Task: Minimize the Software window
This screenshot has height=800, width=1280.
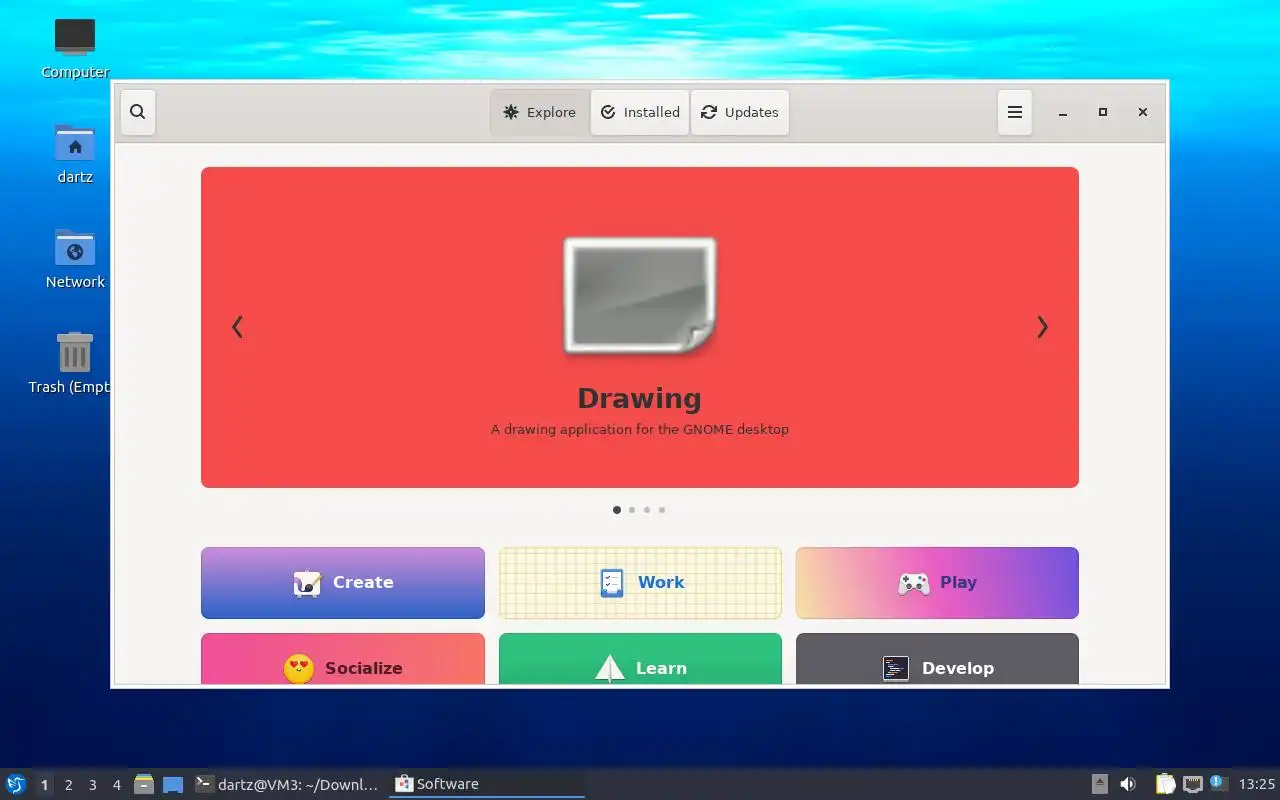Action: [1063, 113]
